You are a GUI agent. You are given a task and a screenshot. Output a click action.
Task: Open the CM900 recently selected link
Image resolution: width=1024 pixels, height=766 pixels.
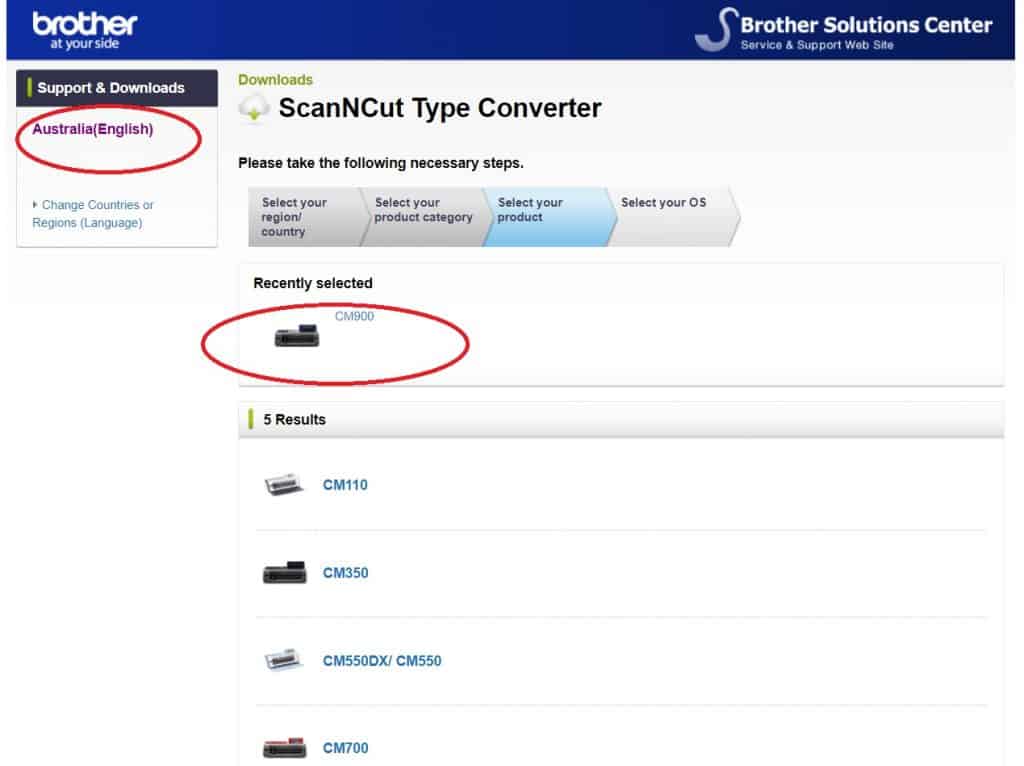click(355, 316)
